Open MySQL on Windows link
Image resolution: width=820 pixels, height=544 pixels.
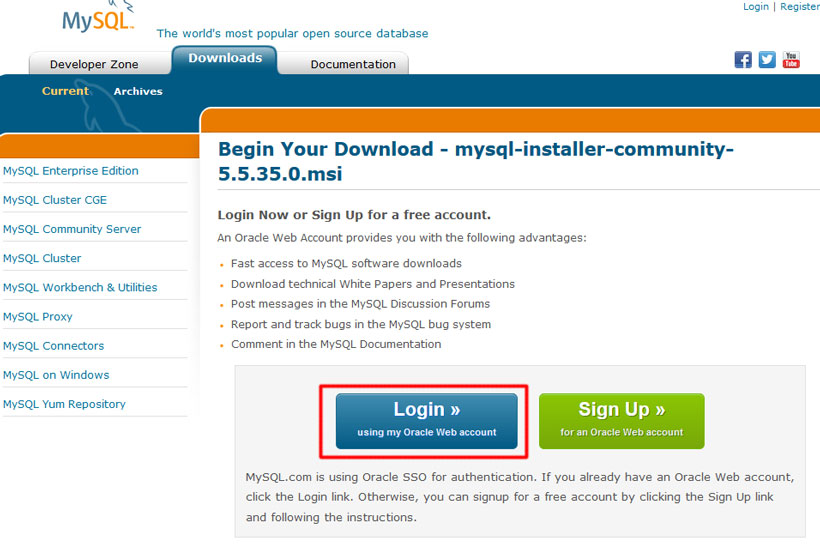point(56,375)
